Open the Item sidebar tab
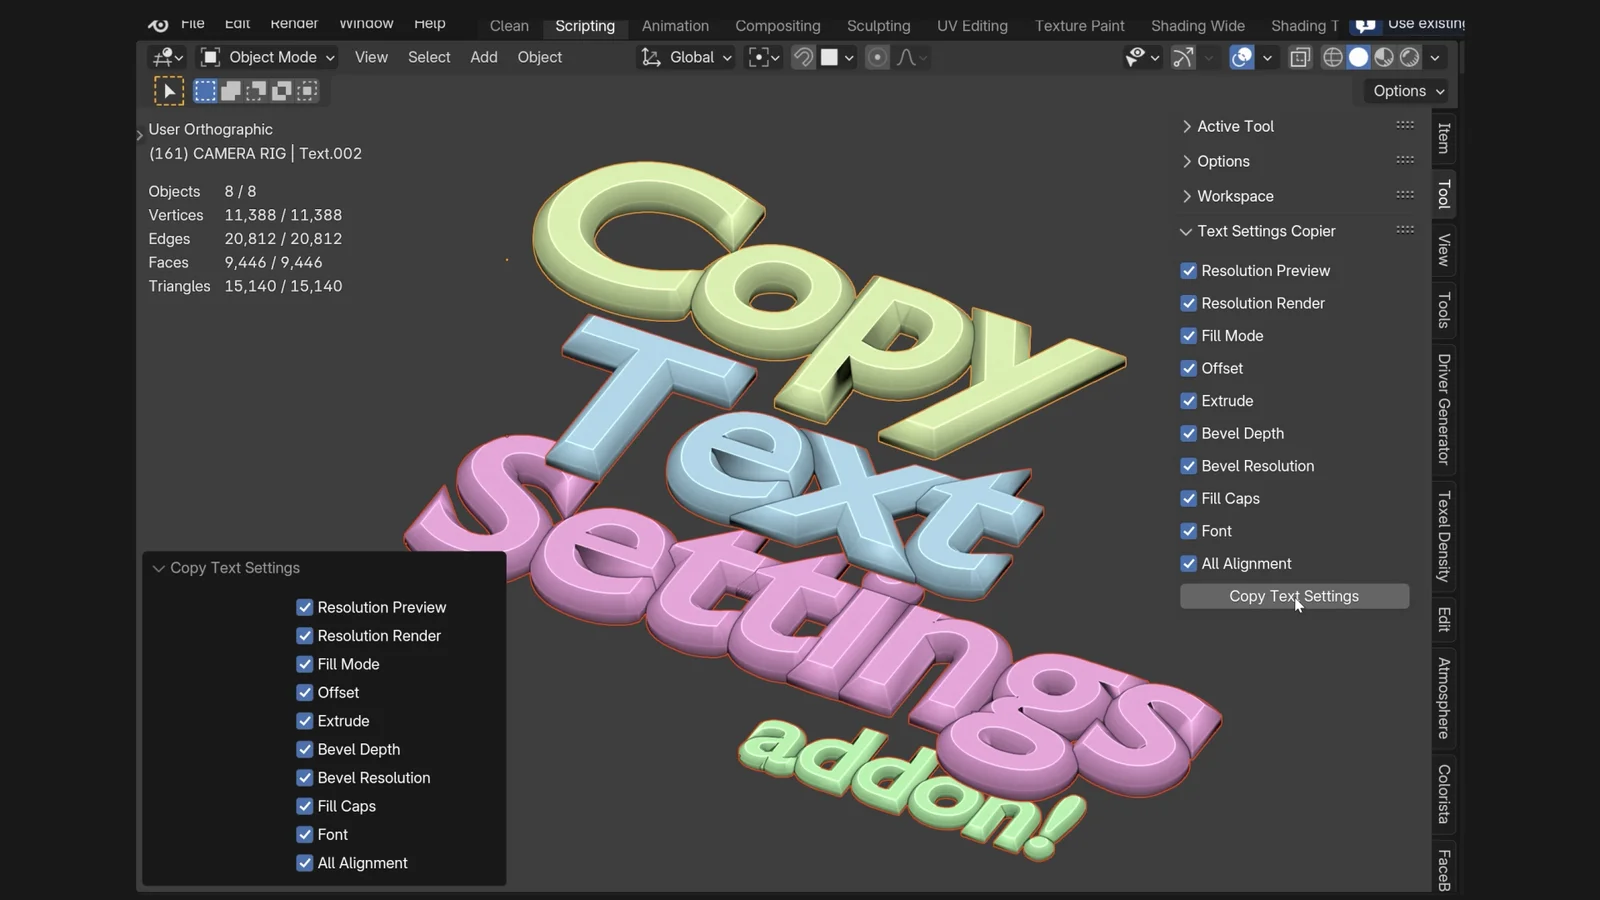Image resolution: width=1600 pixels, height=900 pixels. (1443, 138)
